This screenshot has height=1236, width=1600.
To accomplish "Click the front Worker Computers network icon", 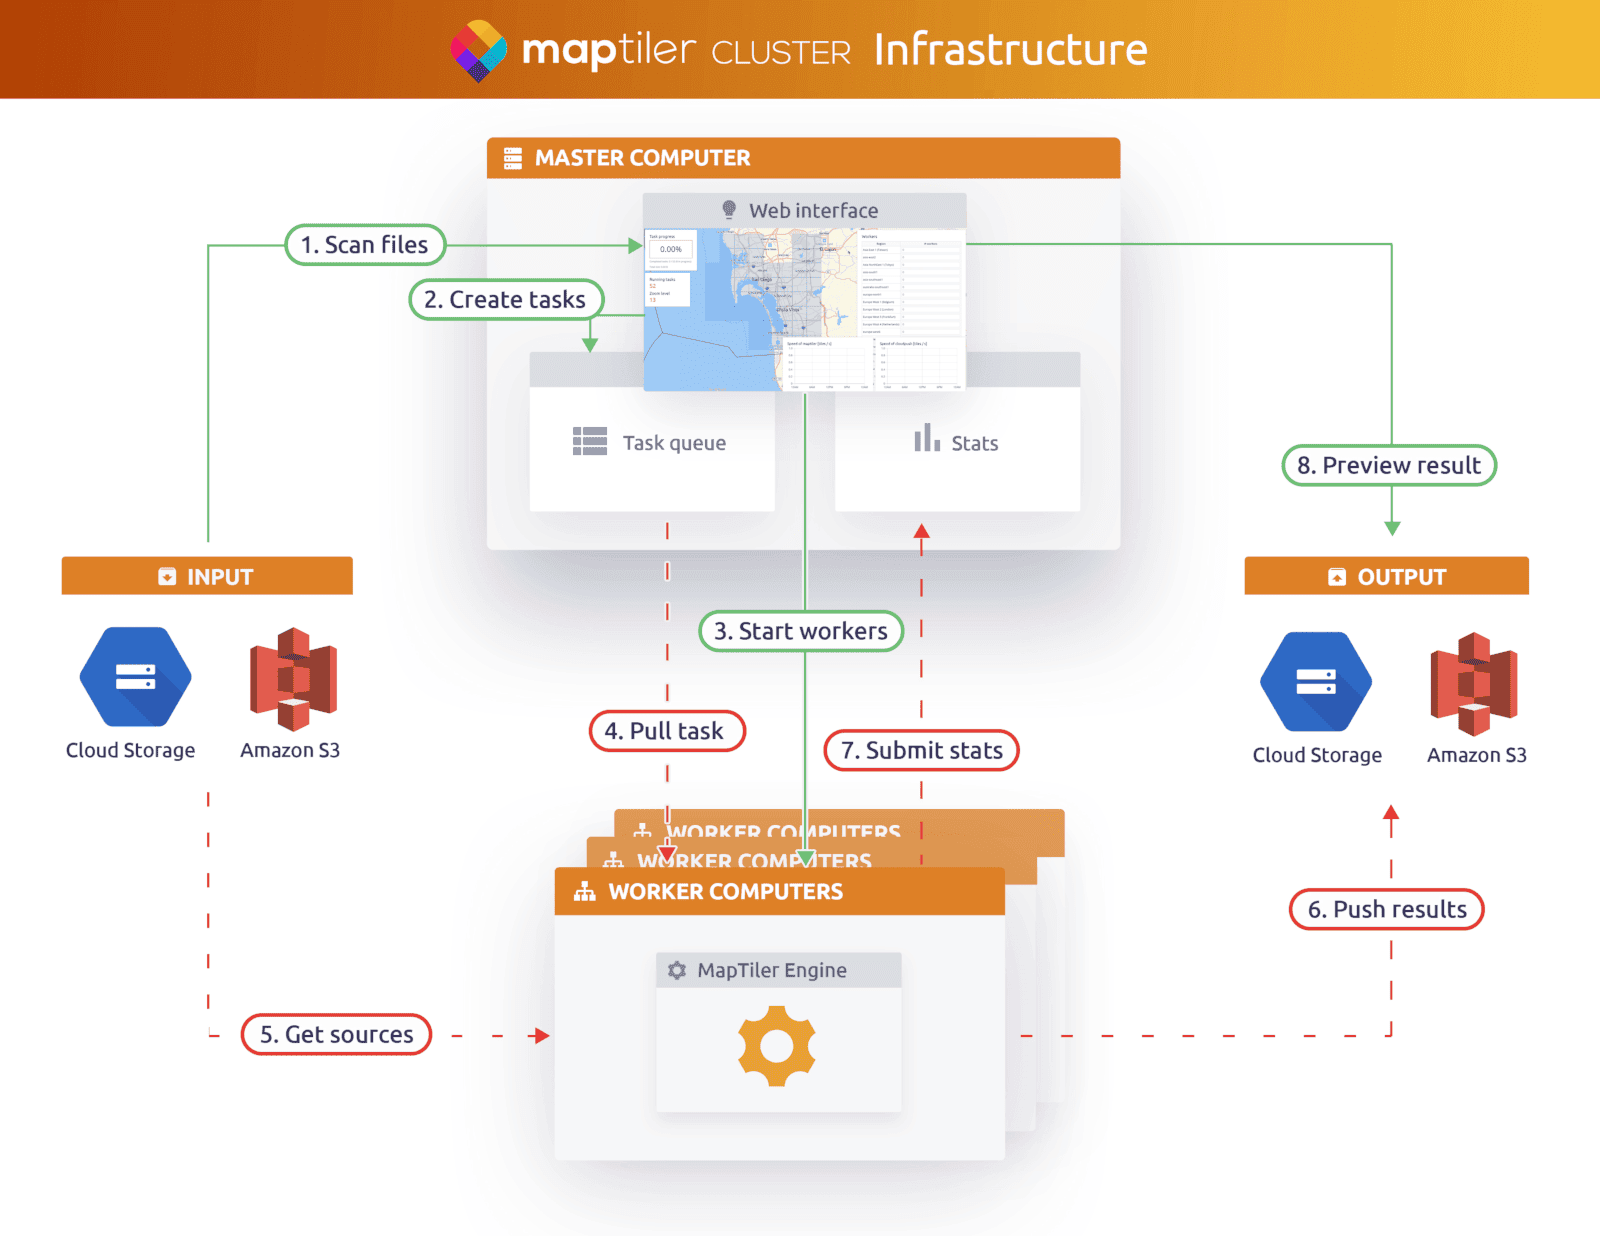I will coord(585,892).
